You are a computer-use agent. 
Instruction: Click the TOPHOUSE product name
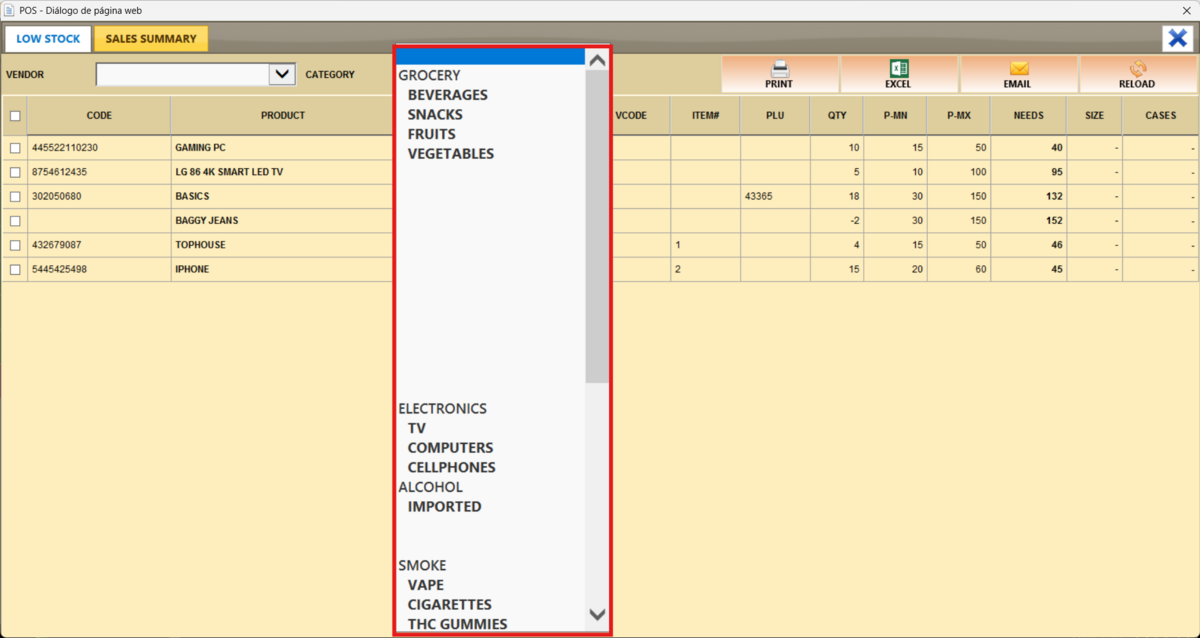click(x=200, y=245)
